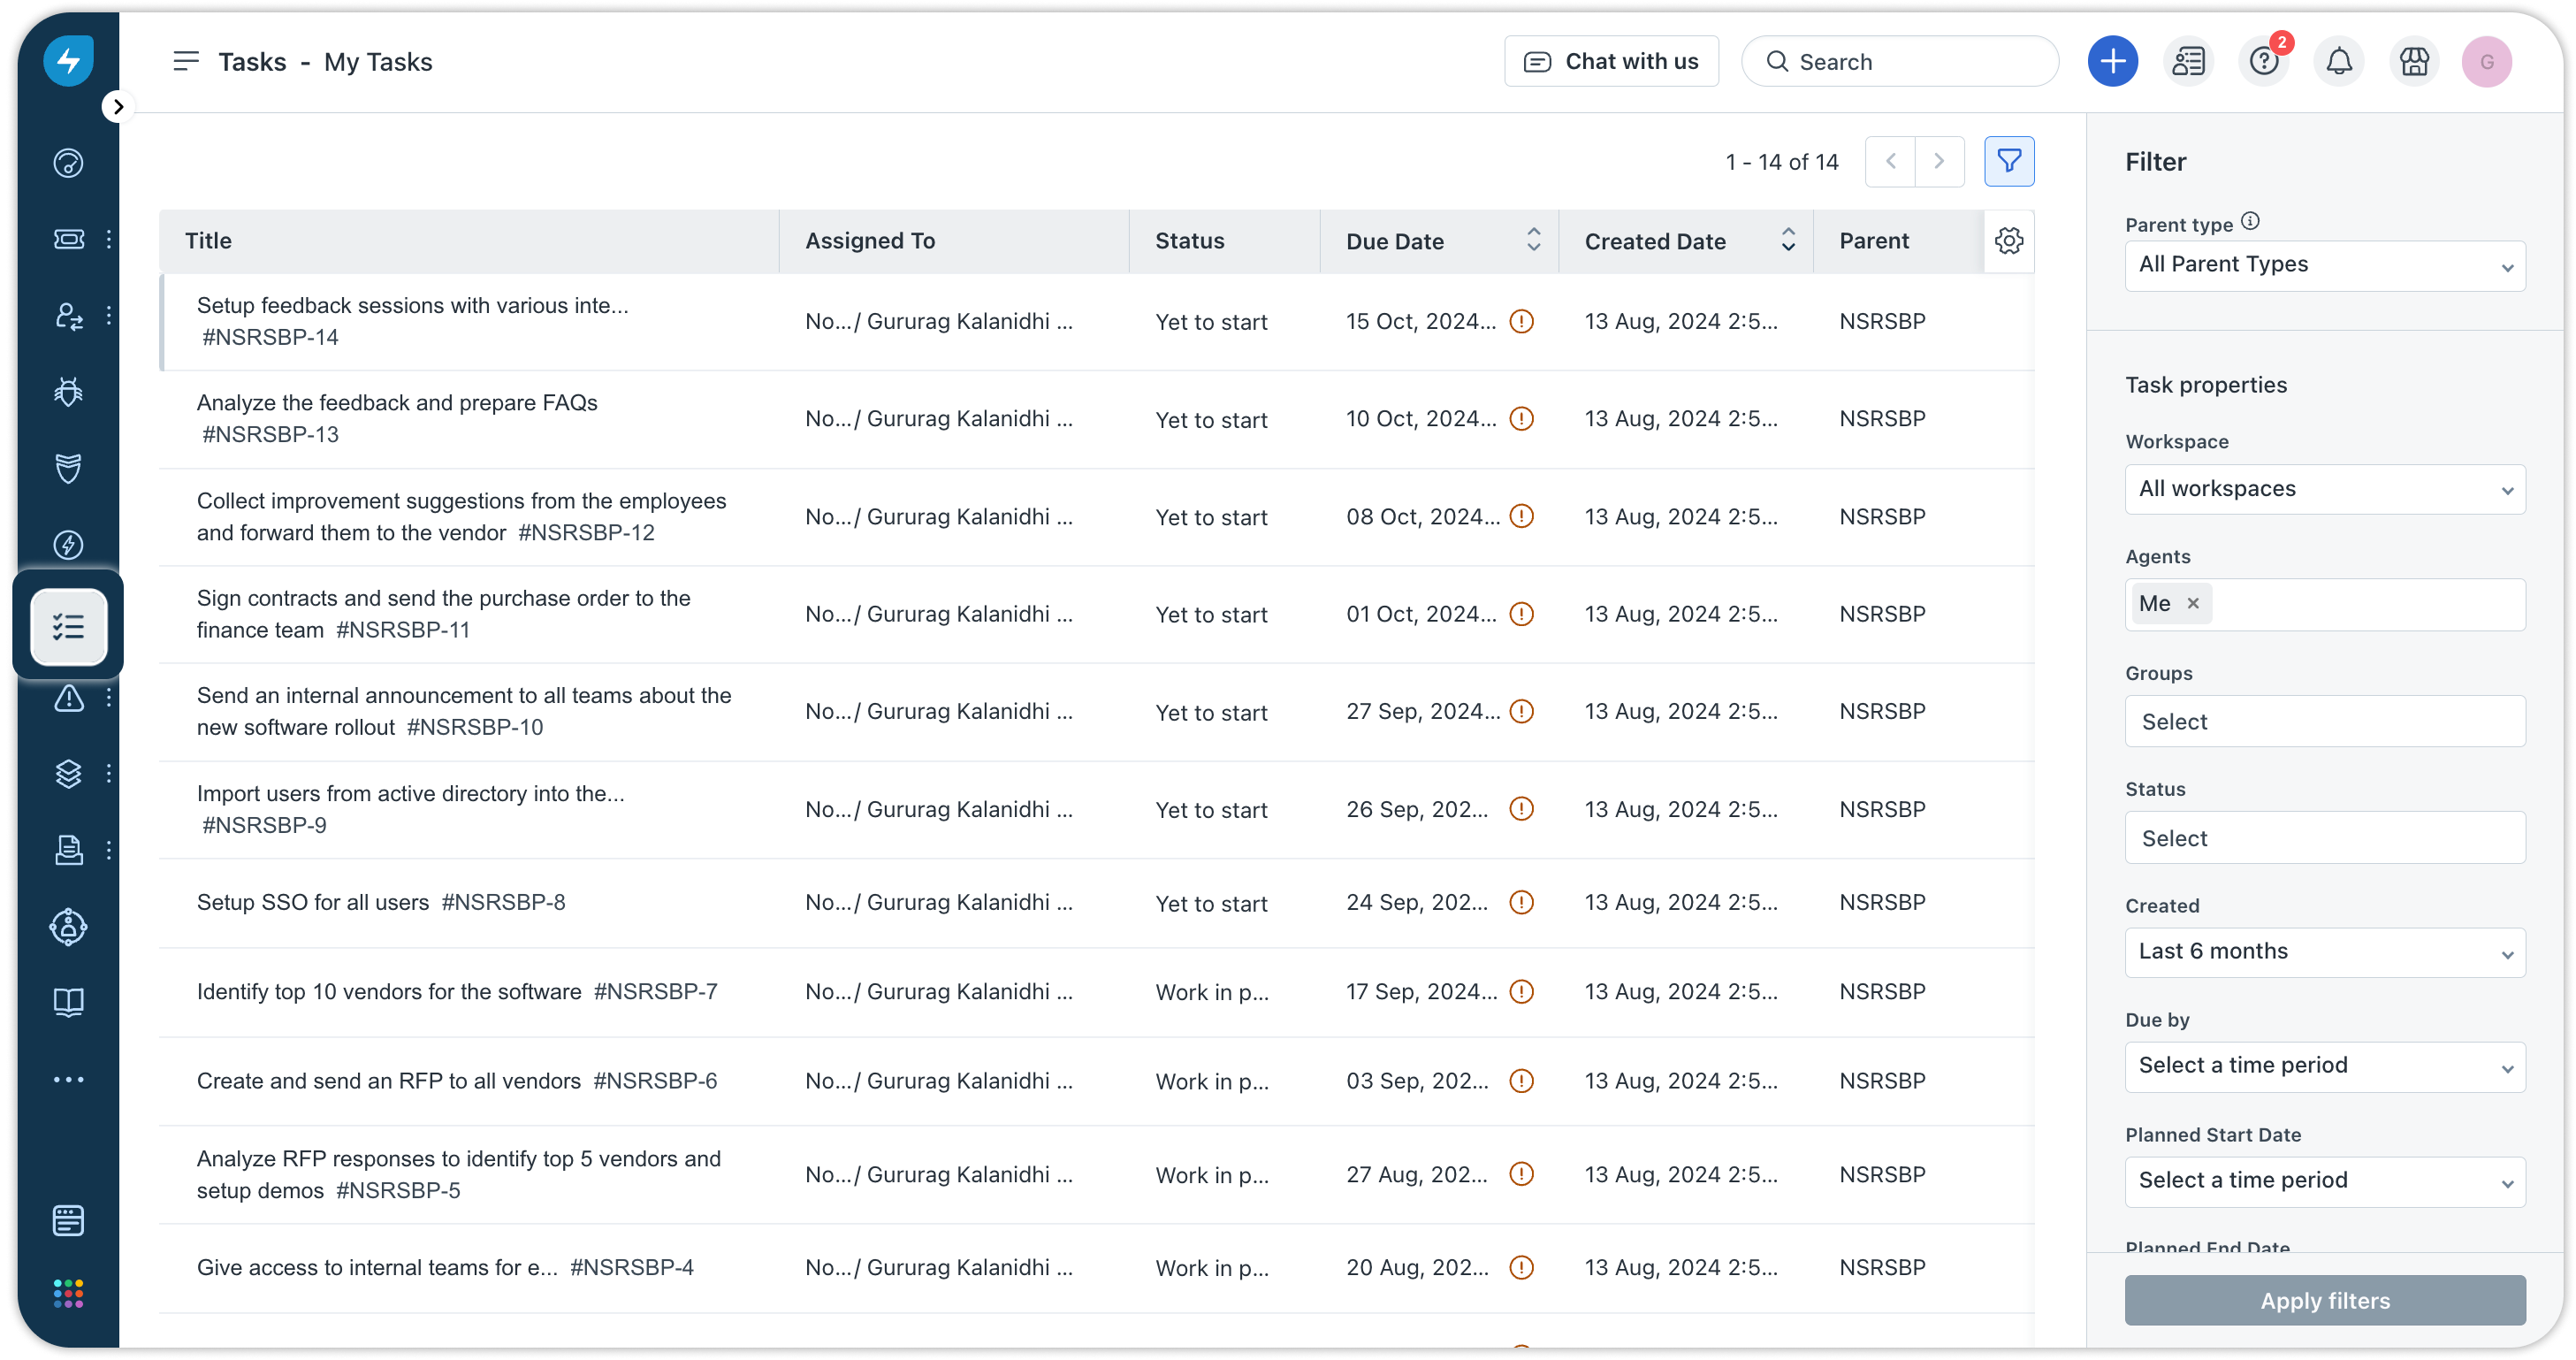The height and width of the screenshot is (1360, 2576).
Task: Sort tasks by Due Date column
Action: [1532, 240]
